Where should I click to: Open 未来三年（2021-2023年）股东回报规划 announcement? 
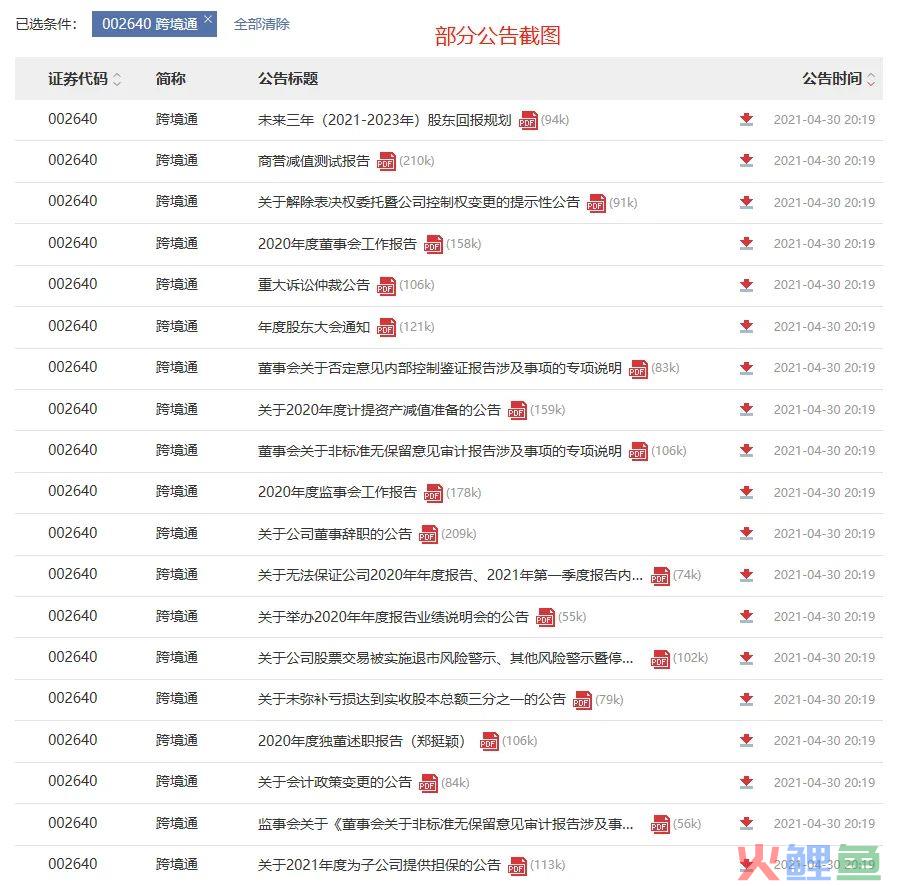384,120
